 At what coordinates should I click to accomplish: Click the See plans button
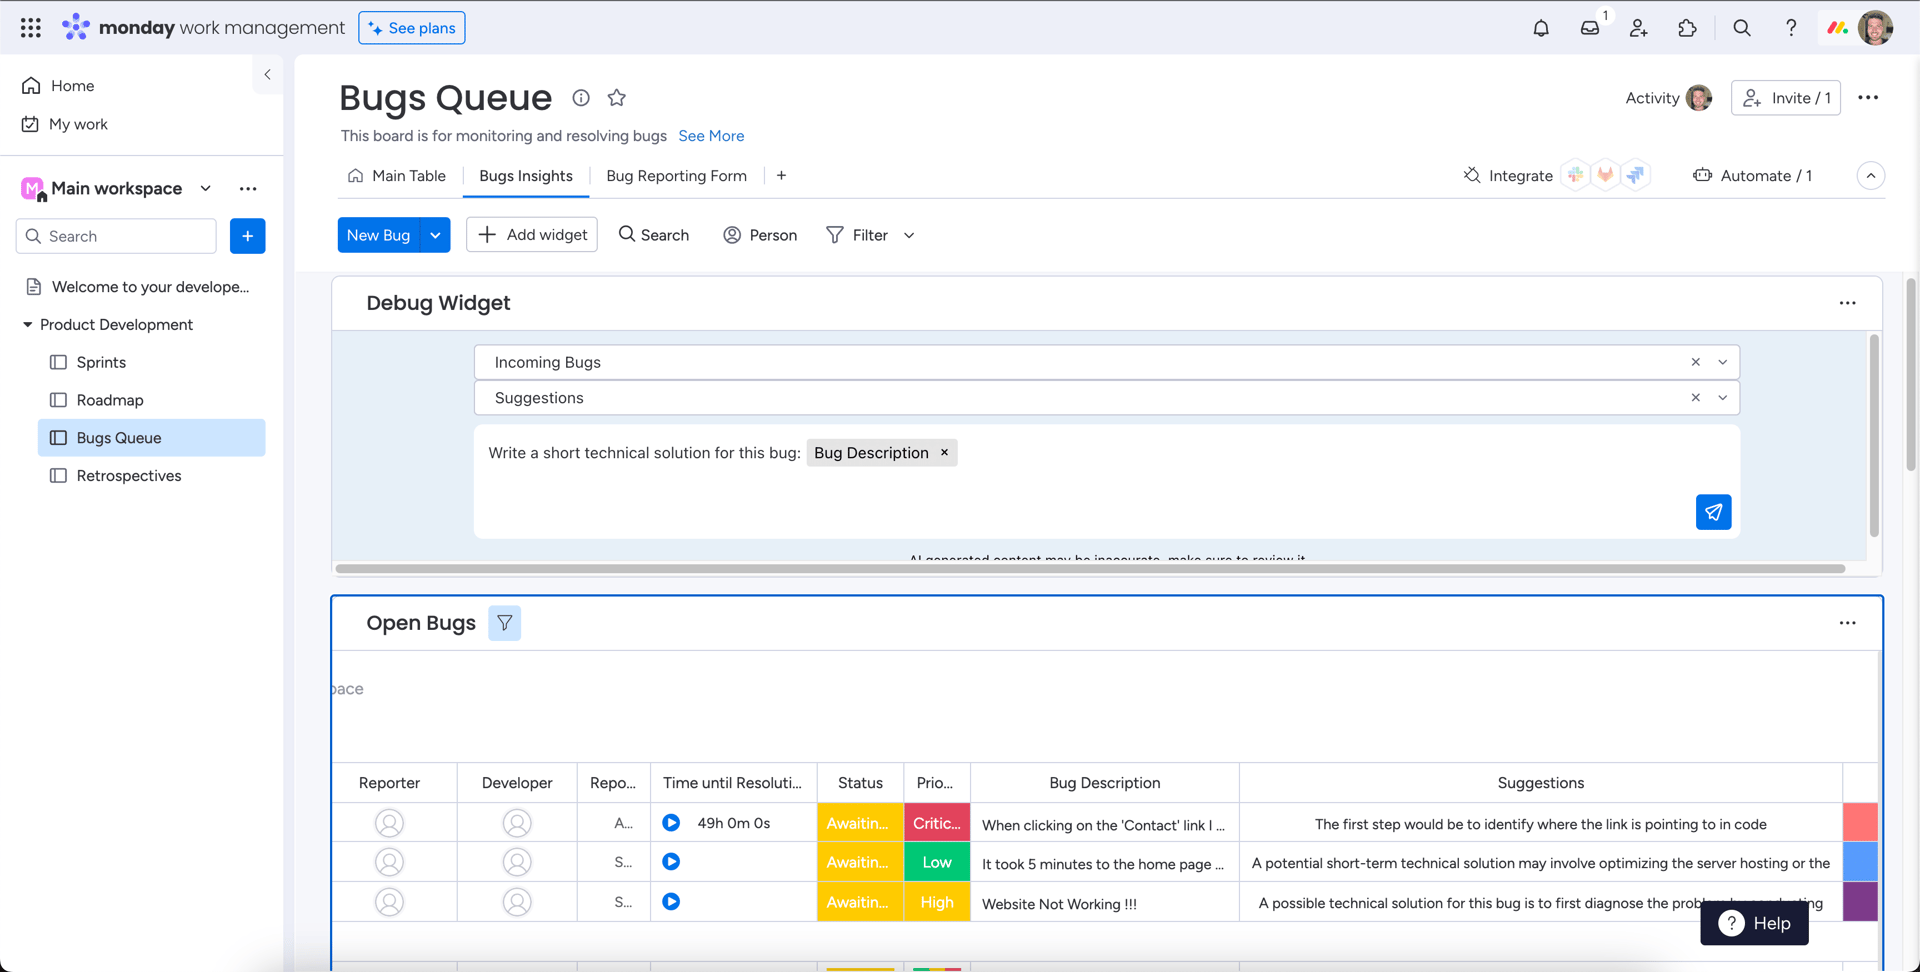[x=412, y=28]
